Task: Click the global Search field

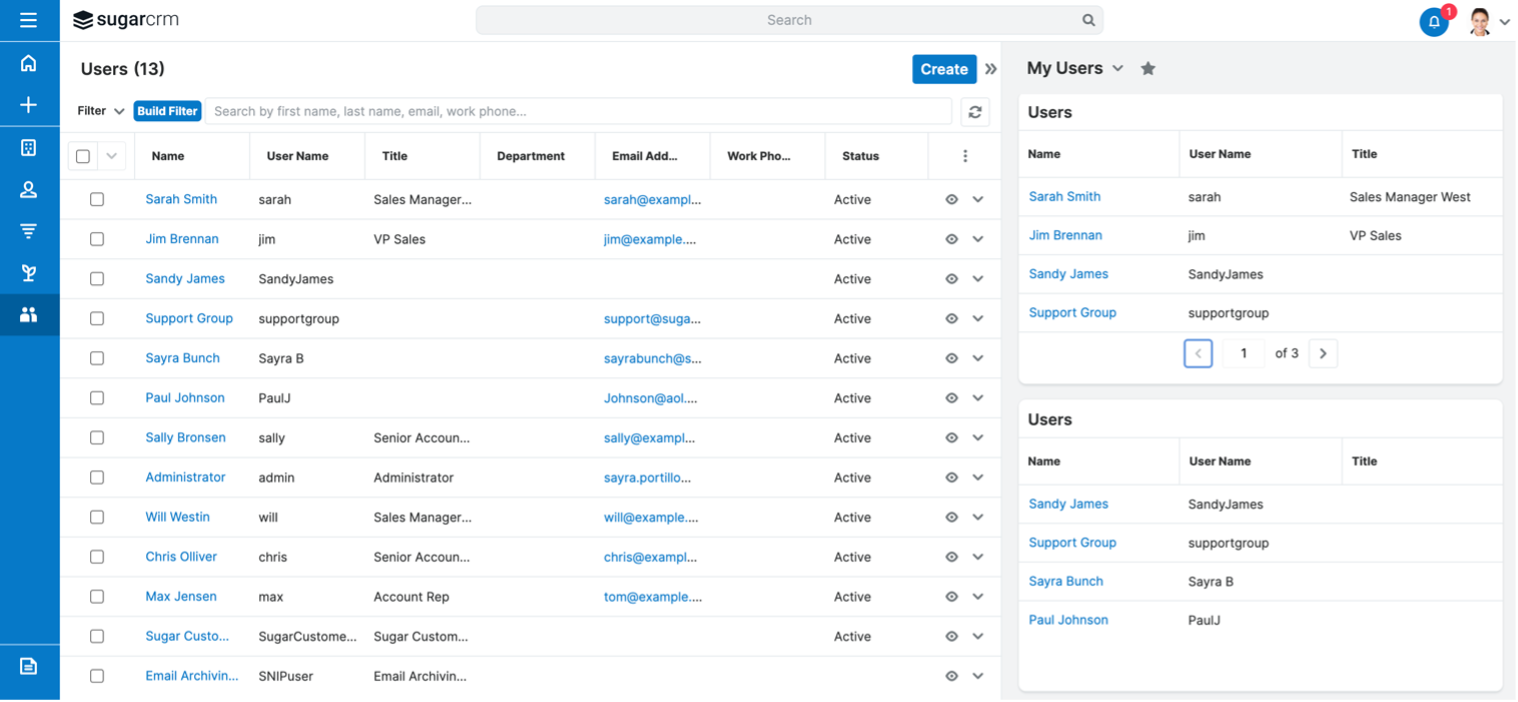Action: point(788,20)
